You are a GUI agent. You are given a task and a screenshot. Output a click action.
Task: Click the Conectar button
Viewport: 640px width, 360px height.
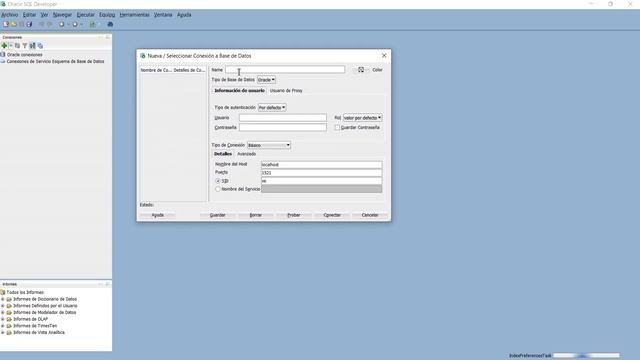click(332, 215)
